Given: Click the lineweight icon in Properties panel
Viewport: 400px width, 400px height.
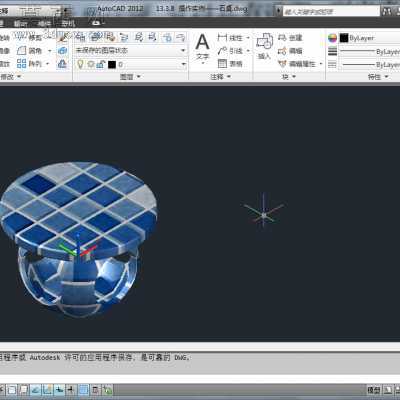Looking at the screenshot, I should point(332,51).
